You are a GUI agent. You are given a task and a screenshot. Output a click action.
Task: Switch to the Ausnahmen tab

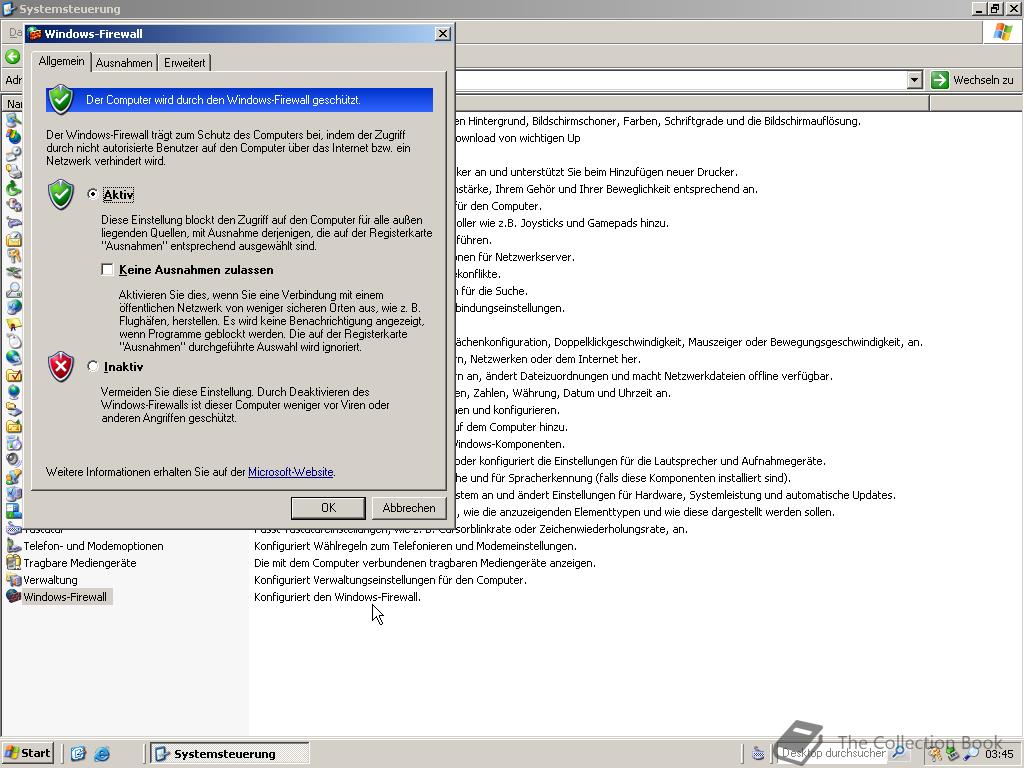[x=124, y=63]
